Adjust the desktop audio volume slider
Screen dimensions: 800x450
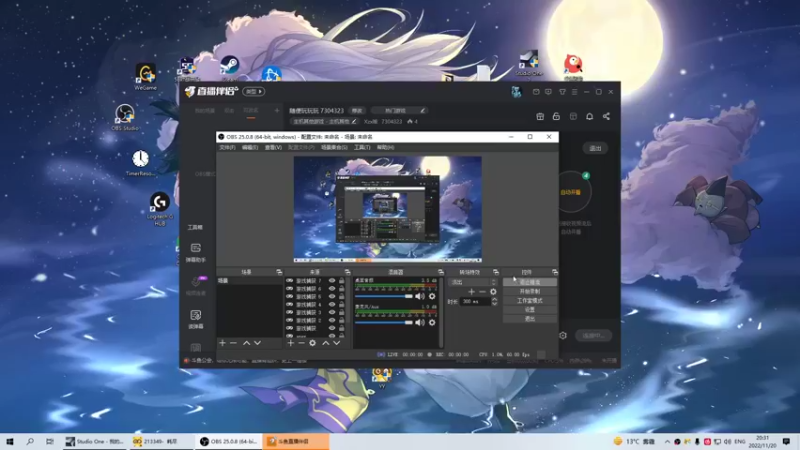coord(384,296)
